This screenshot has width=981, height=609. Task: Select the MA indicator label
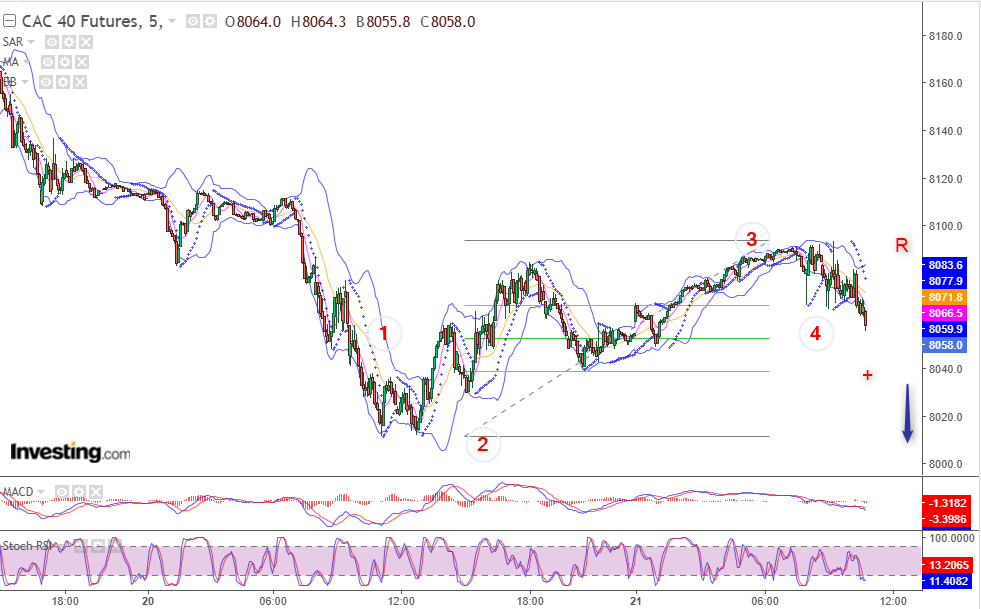[x=11, y=62]
